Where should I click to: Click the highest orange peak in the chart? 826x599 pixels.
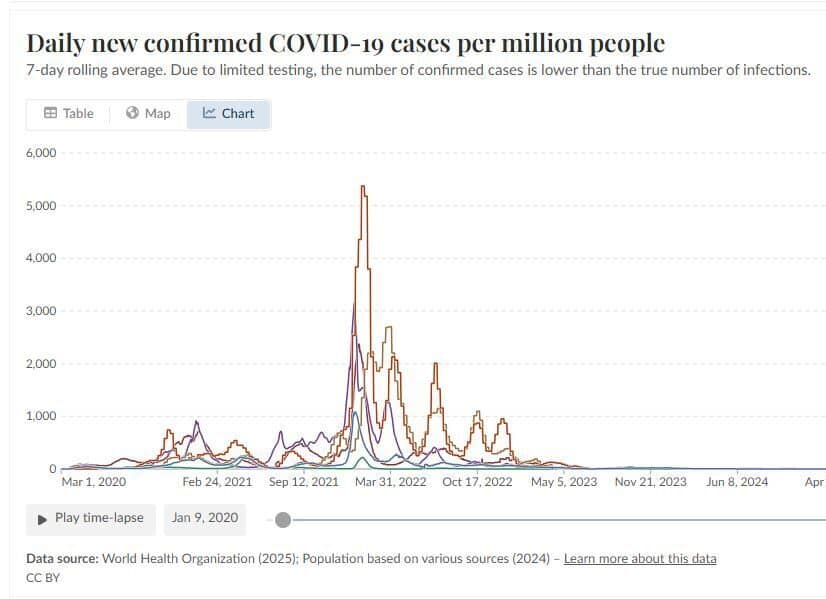pyautogui.click(x=362, y=187)
